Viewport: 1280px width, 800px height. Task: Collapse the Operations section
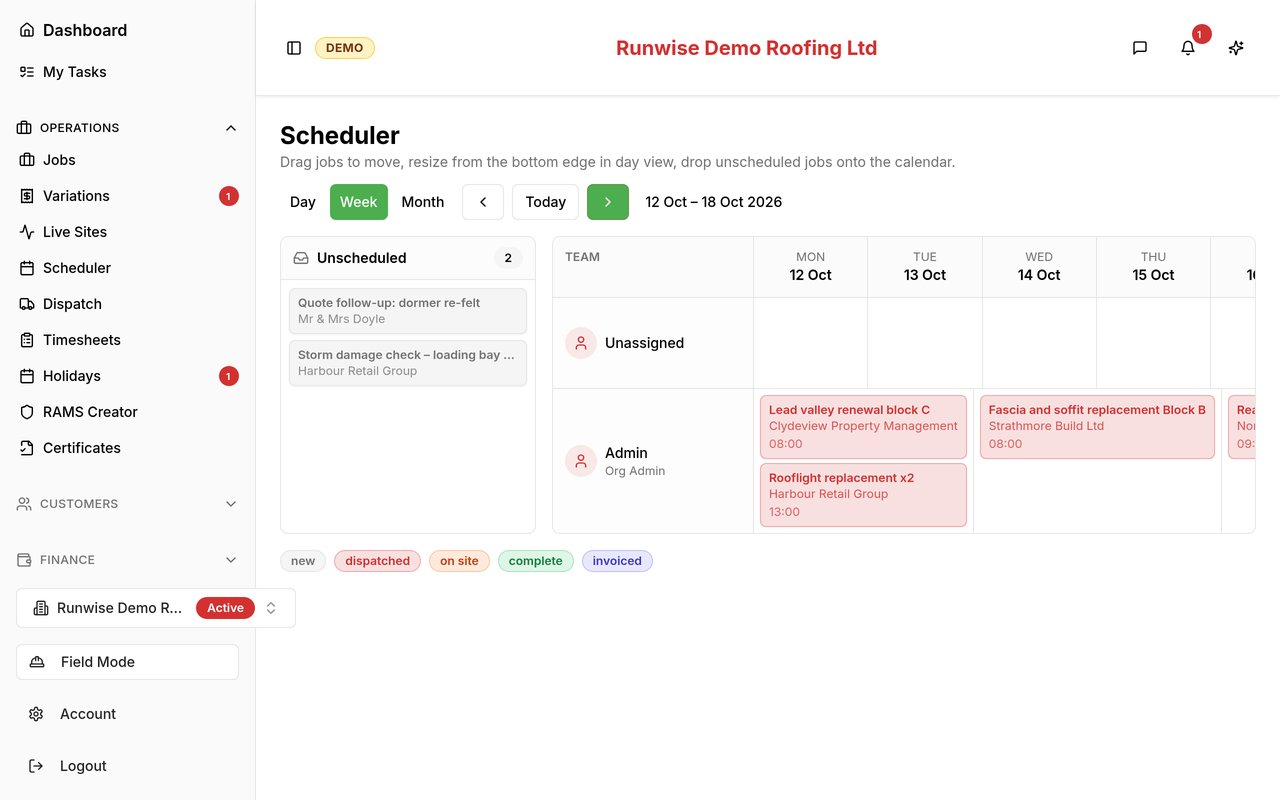point(128,128)
